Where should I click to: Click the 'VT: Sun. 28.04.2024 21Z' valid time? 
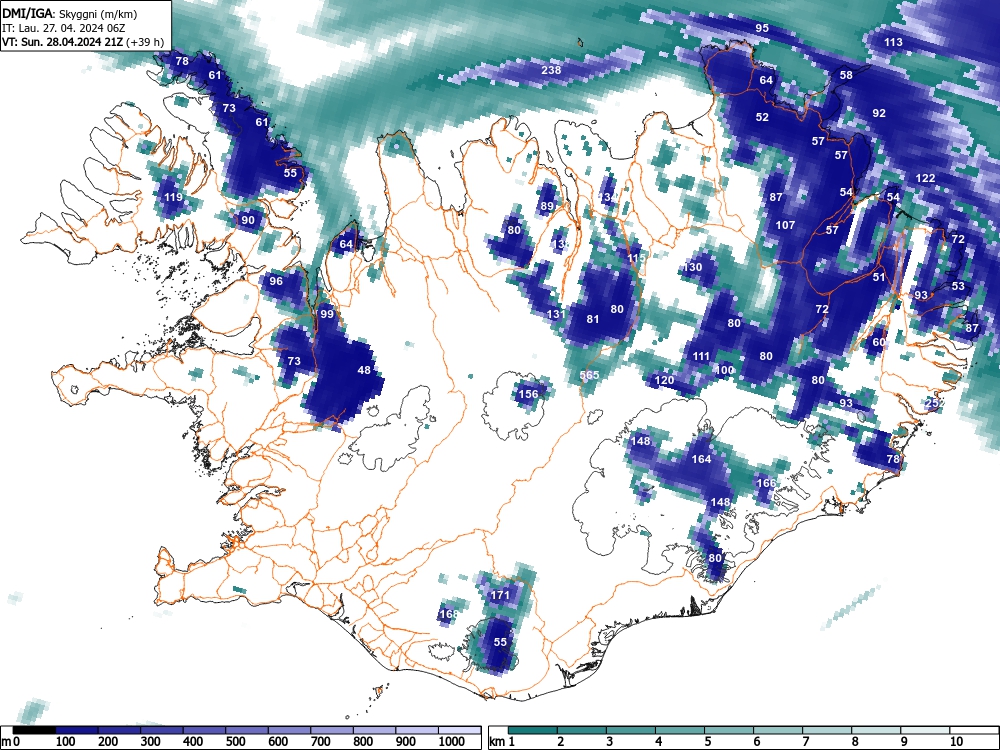pyautogui.click(x=62, y=43)
